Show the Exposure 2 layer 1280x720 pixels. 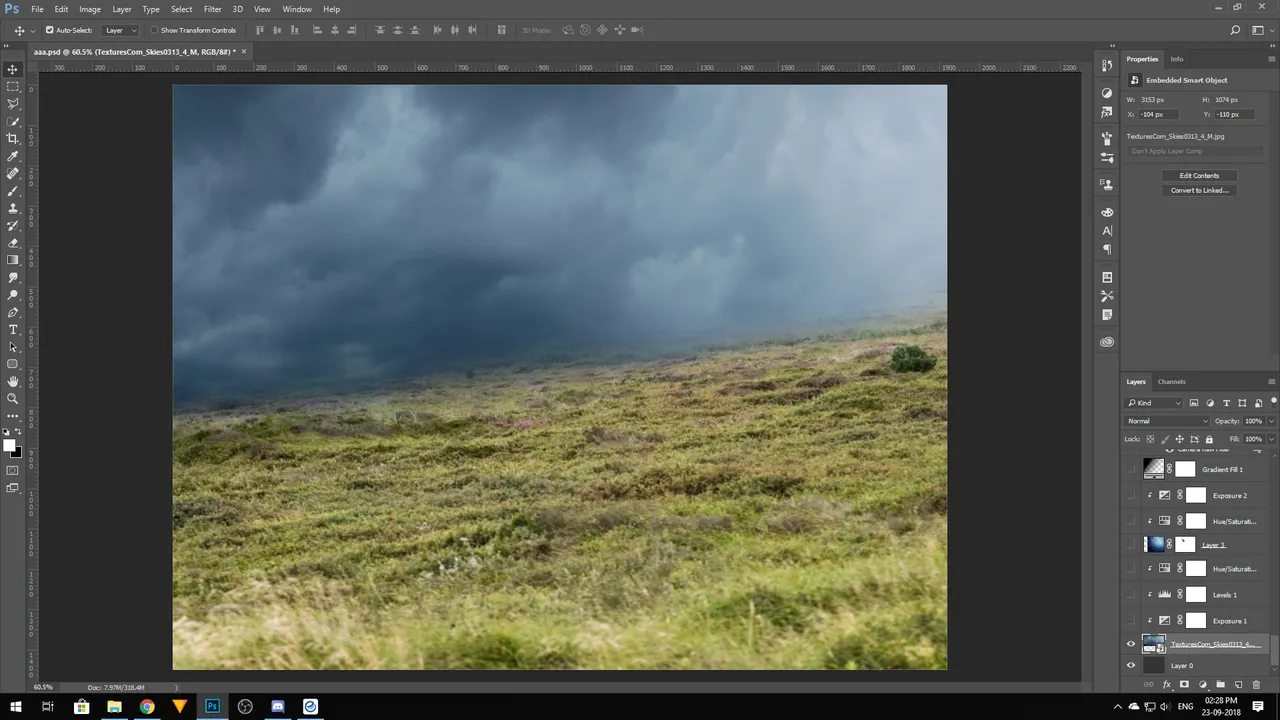click(x=1131, y=495)
